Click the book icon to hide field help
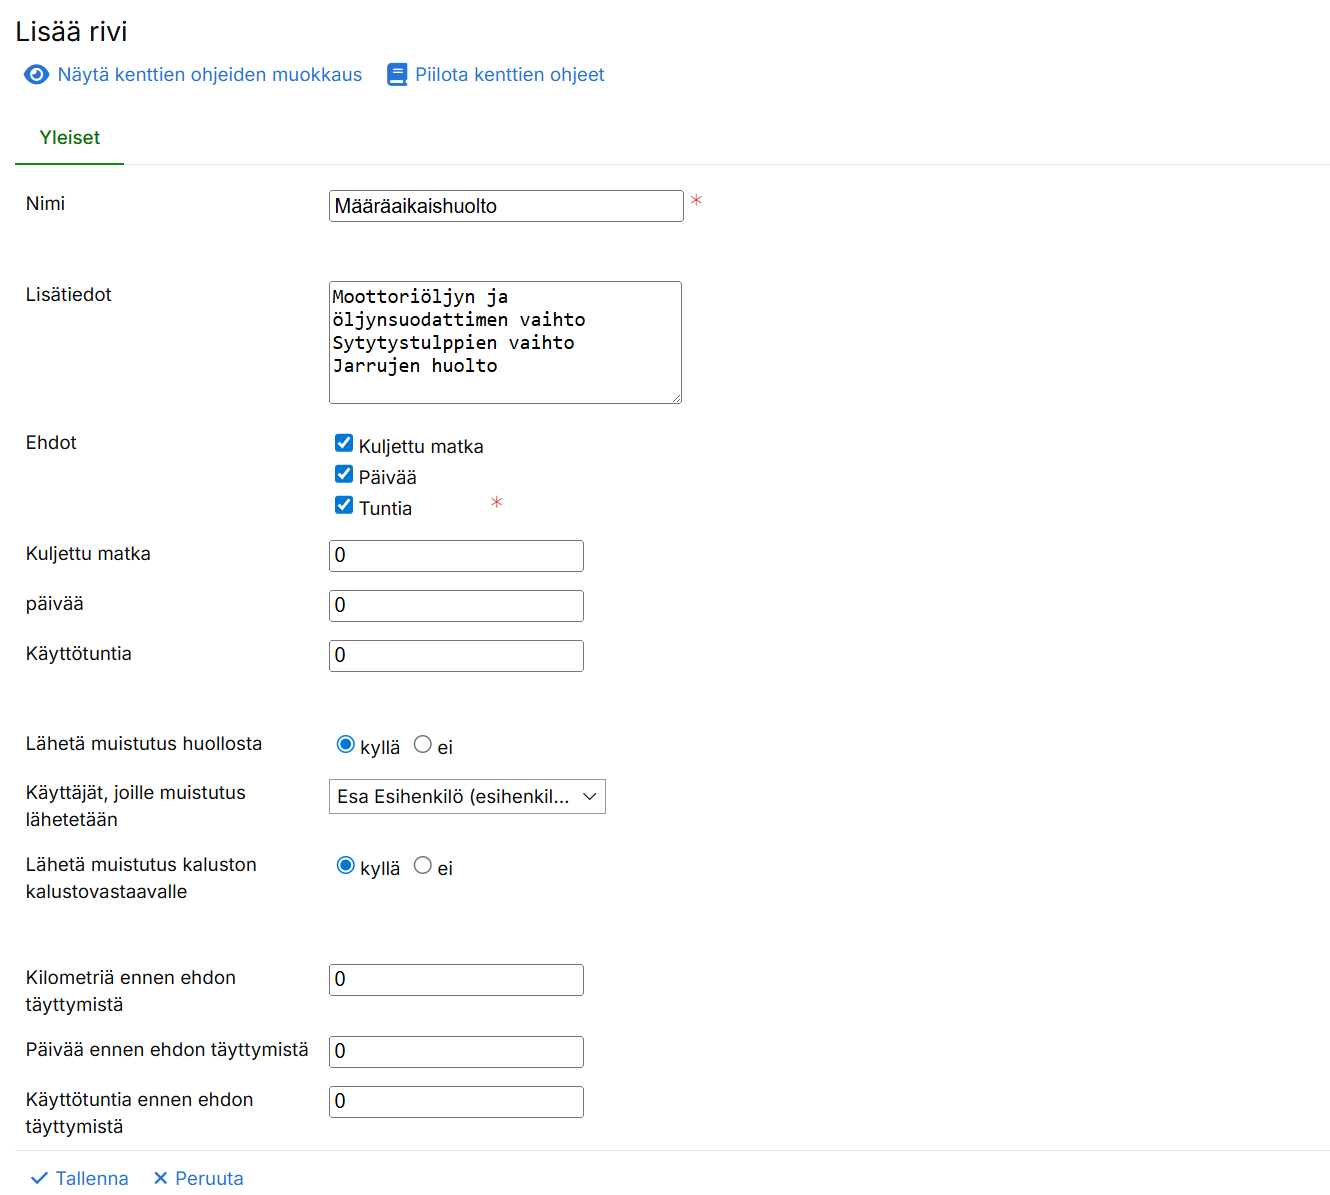 [397, 75]
